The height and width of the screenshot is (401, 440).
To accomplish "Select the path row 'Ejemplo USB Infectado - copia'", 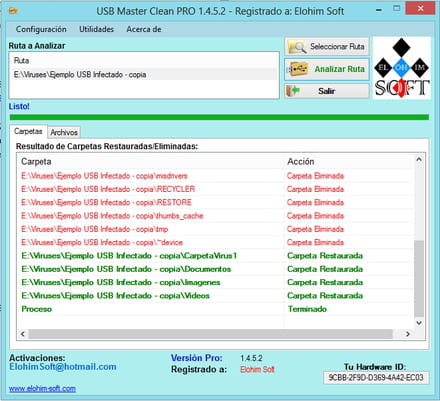I will tap(144, 75).
